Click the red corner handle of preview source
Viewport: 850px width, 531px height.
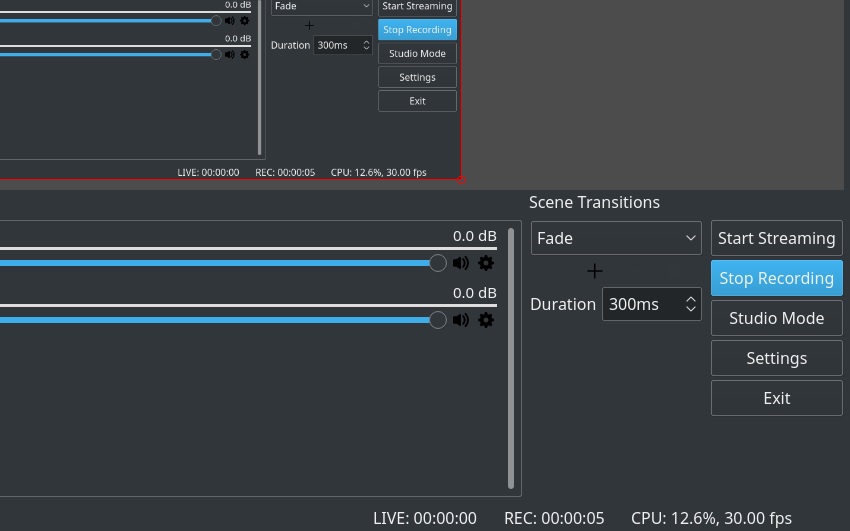click(x=461, y=179)
